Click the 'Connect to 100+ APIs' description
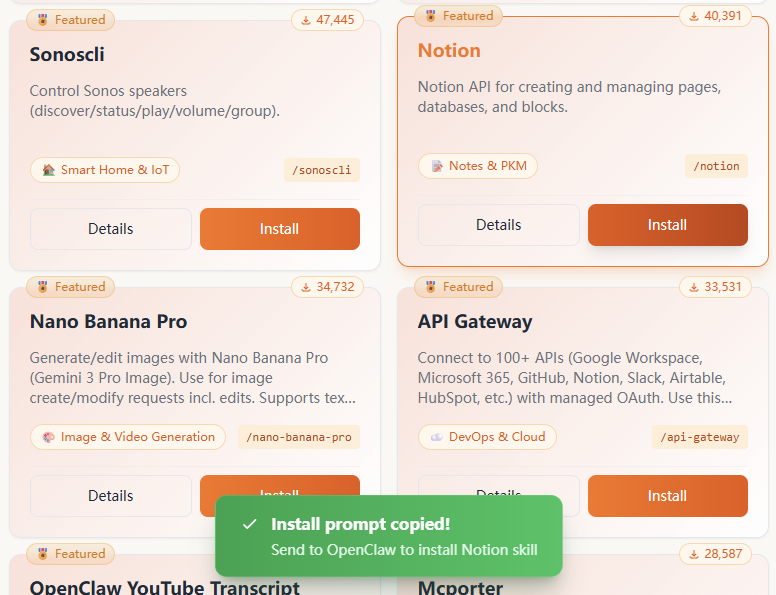 pos(575,378)
